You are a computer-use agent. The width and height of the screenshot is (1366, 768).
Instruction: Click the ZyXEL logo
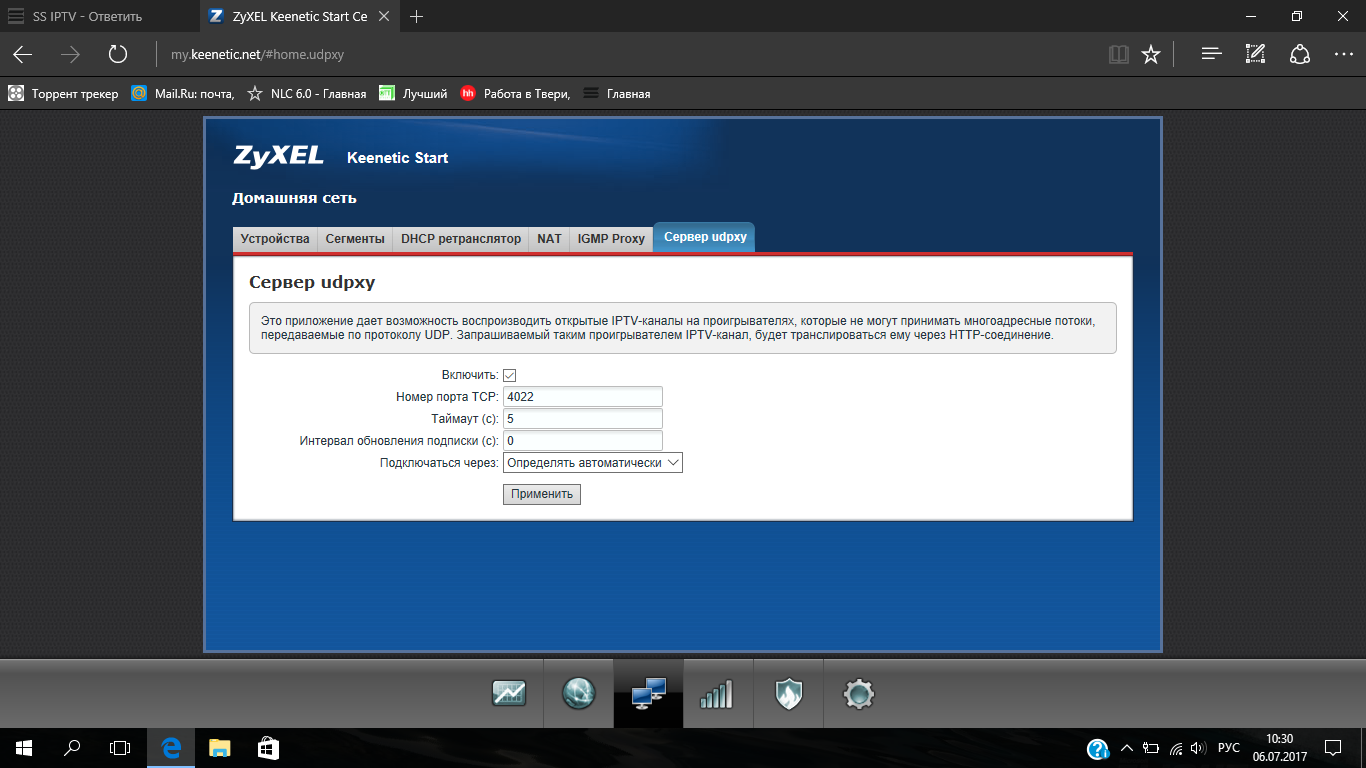point(279,156)
